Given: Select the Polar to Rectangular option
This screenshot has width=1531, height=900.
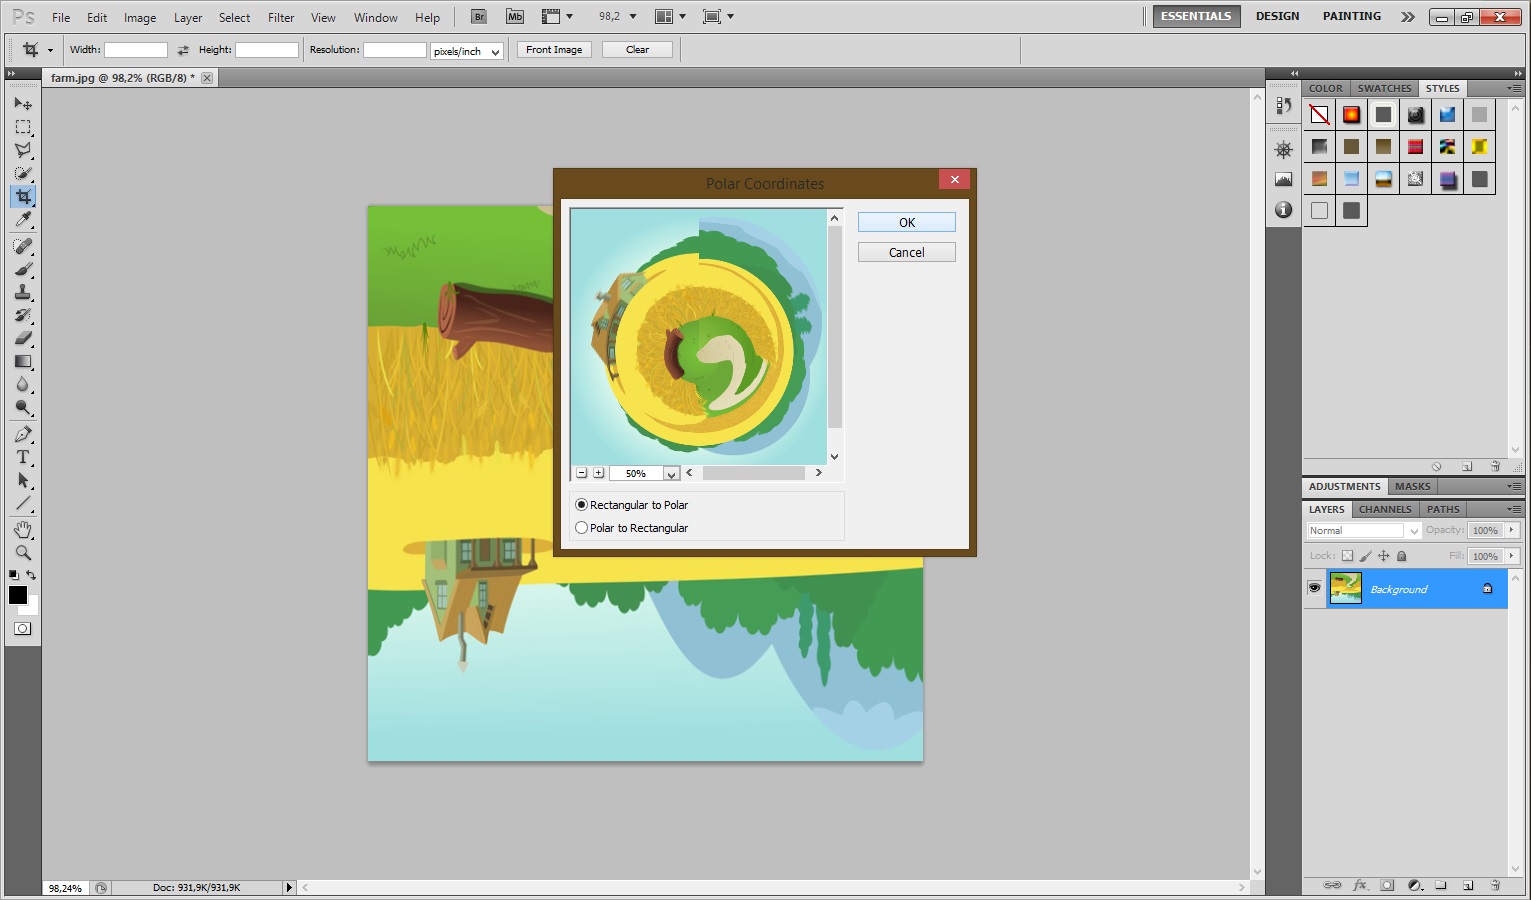Looking at the screenshot, I should click(x=581, y=528).
